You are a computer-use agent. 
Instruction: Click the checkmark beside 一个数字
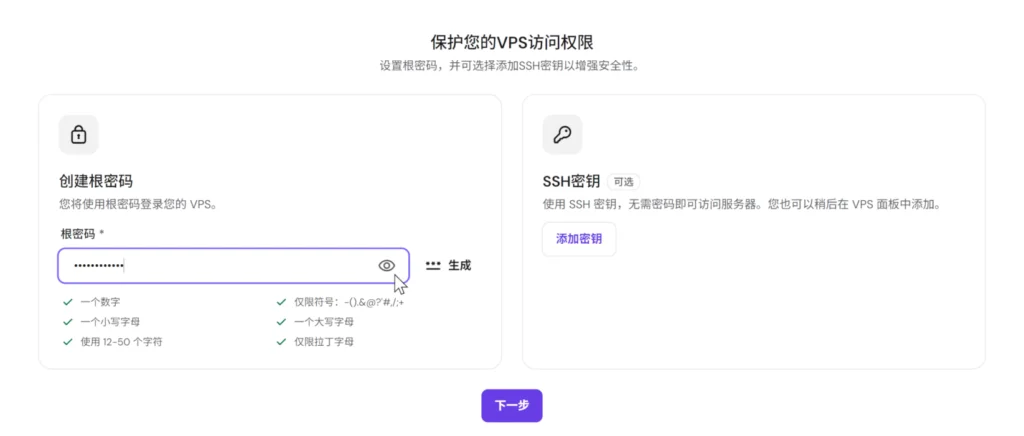click(67, 302)
